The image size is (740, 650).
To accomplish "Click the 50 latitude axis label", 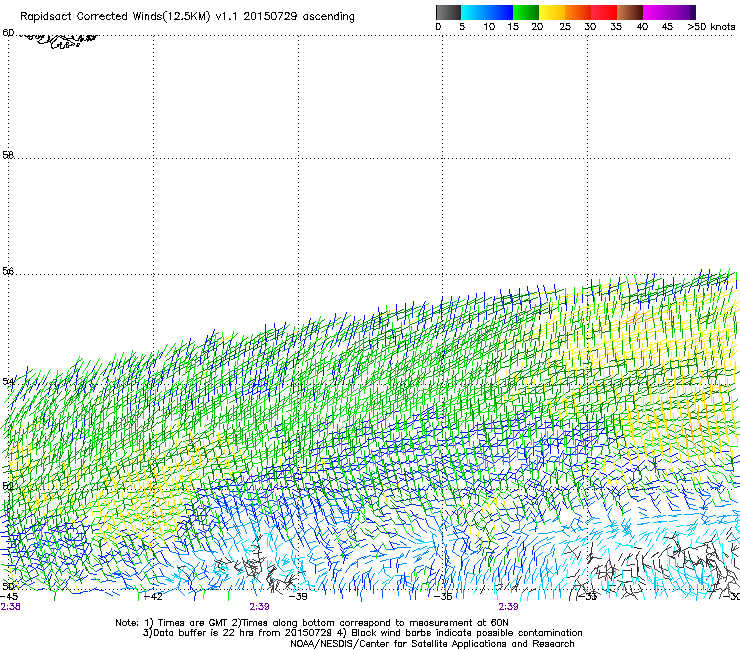I will pyautogui.click(x=8, y=586).
